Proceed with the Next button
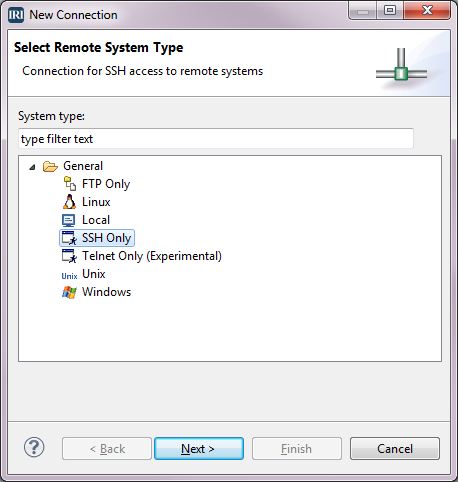458x482 pixels. [x=199, y=449]
